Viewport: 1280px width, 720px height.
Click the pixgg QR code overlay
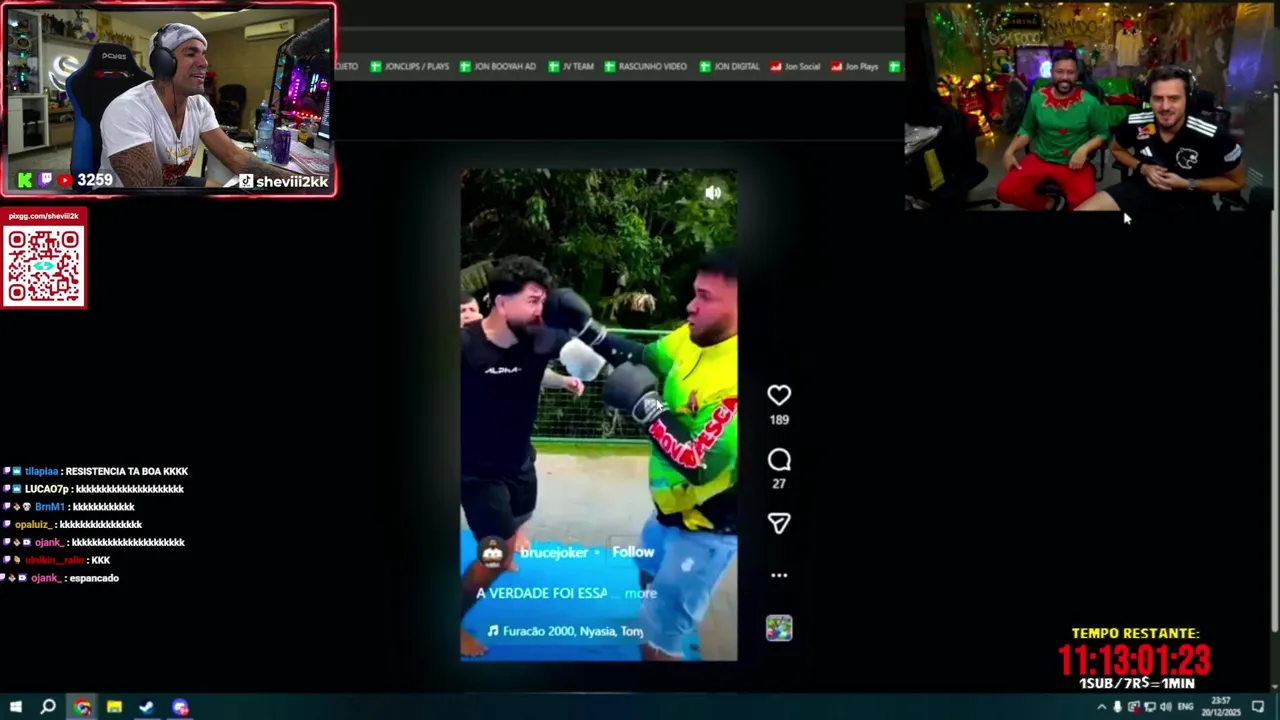pos(43,267)
